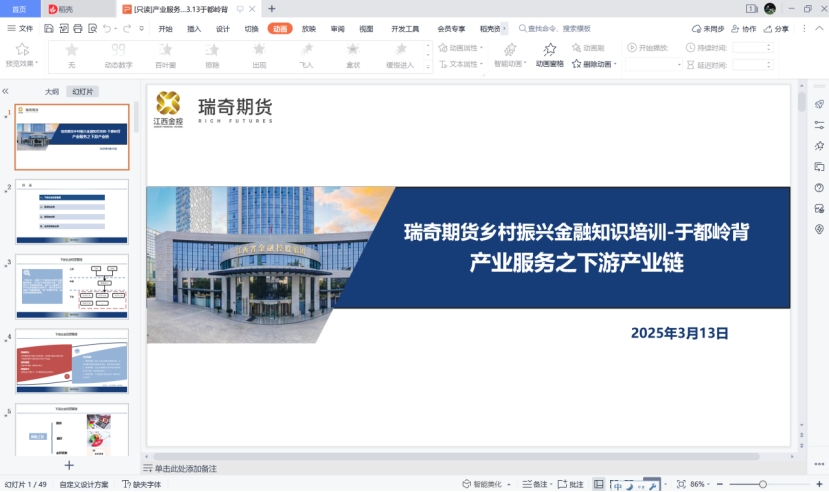This screenshot has height=492, width=829.
Task: Select the 动态数字 animation effect
Action: click(x=118, y=55)
